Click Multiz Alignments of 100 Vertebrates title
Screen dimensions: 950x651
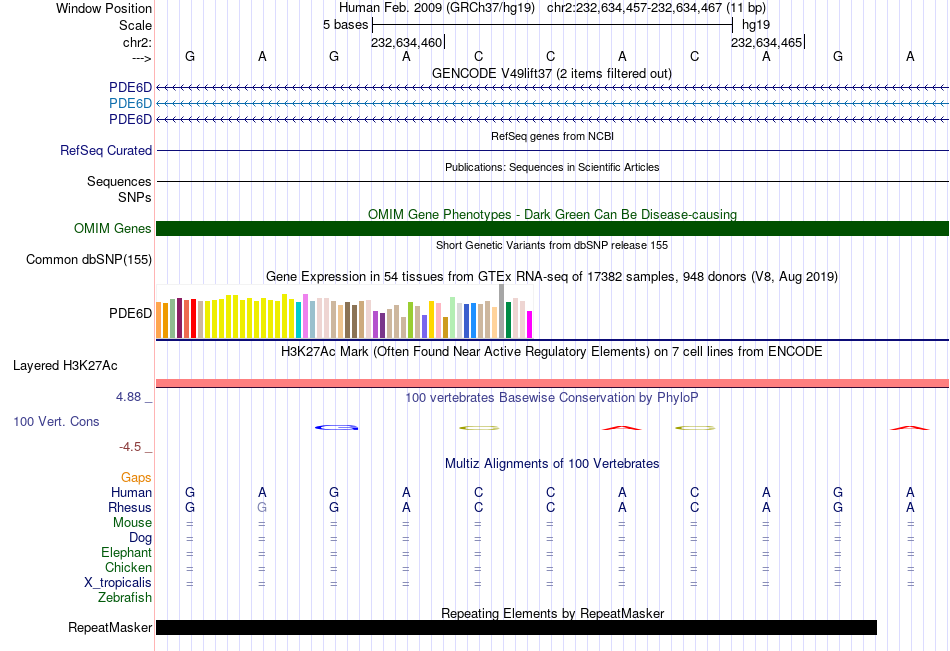(552, 464)
